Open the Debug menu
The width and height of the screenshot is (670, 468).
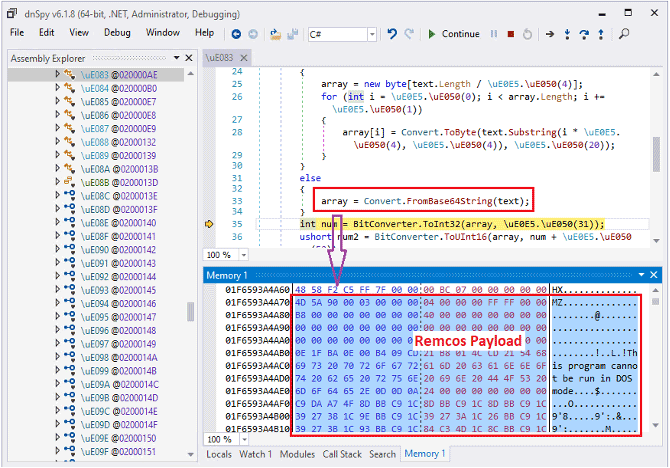(117, 33)
